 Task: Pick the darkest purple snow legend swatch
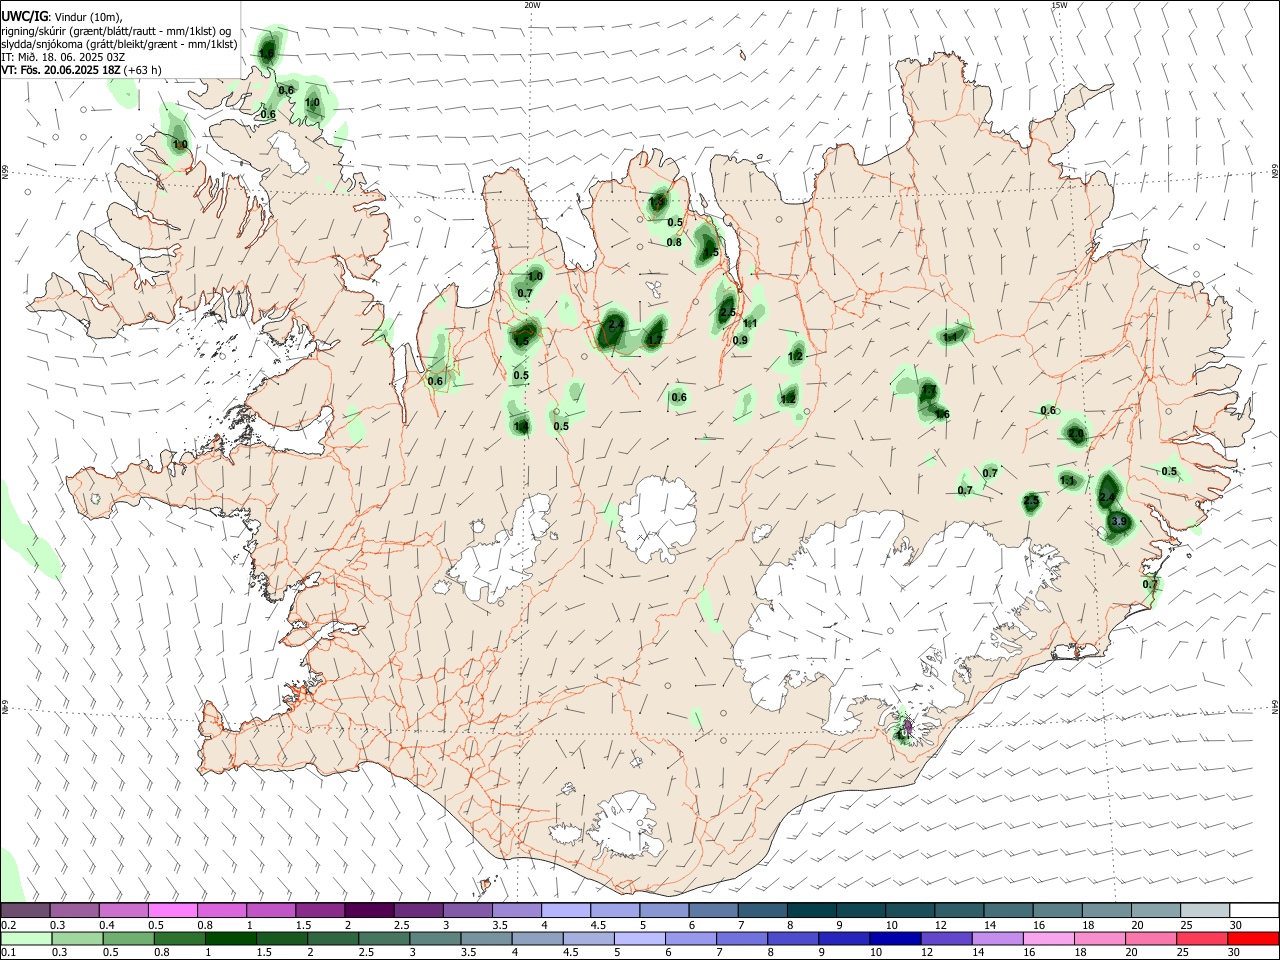[x=369, y=910]
